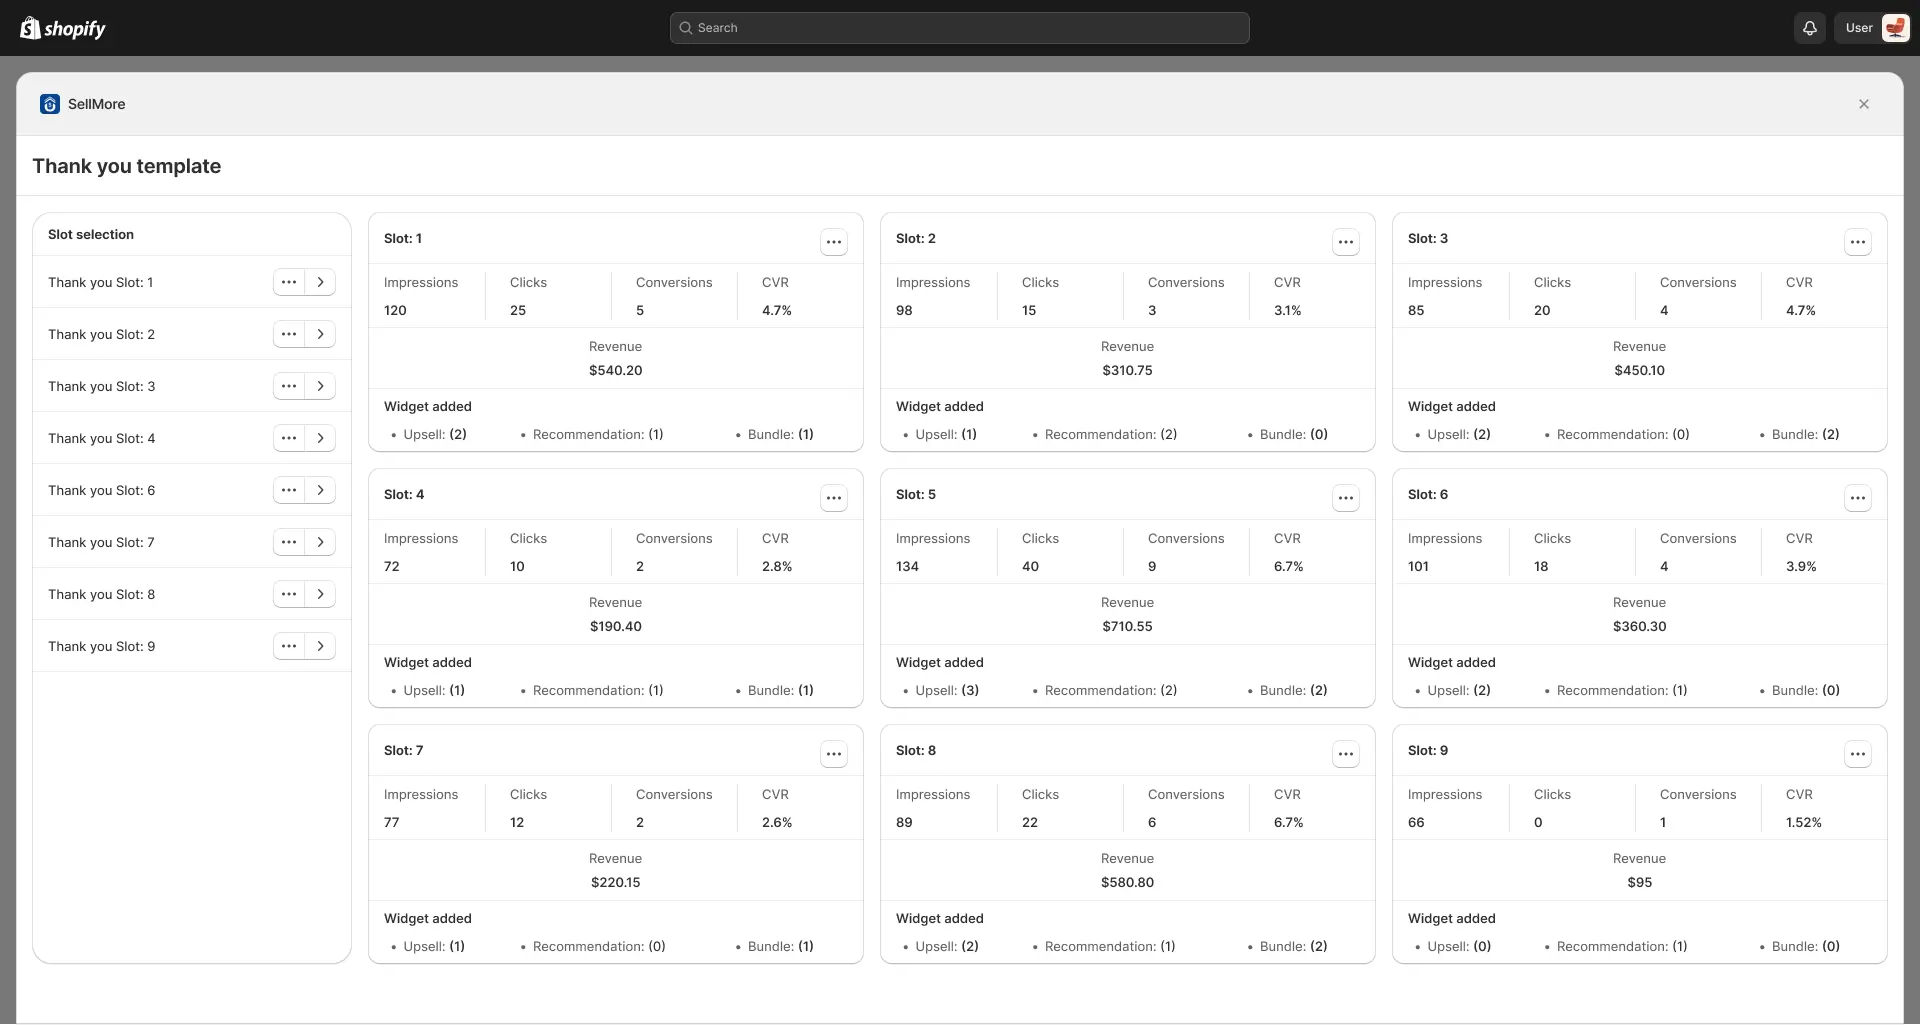Select the Thank you Slot: 9 row label
Viewport: 1920px width, 1025px height.
pos(101,646)
